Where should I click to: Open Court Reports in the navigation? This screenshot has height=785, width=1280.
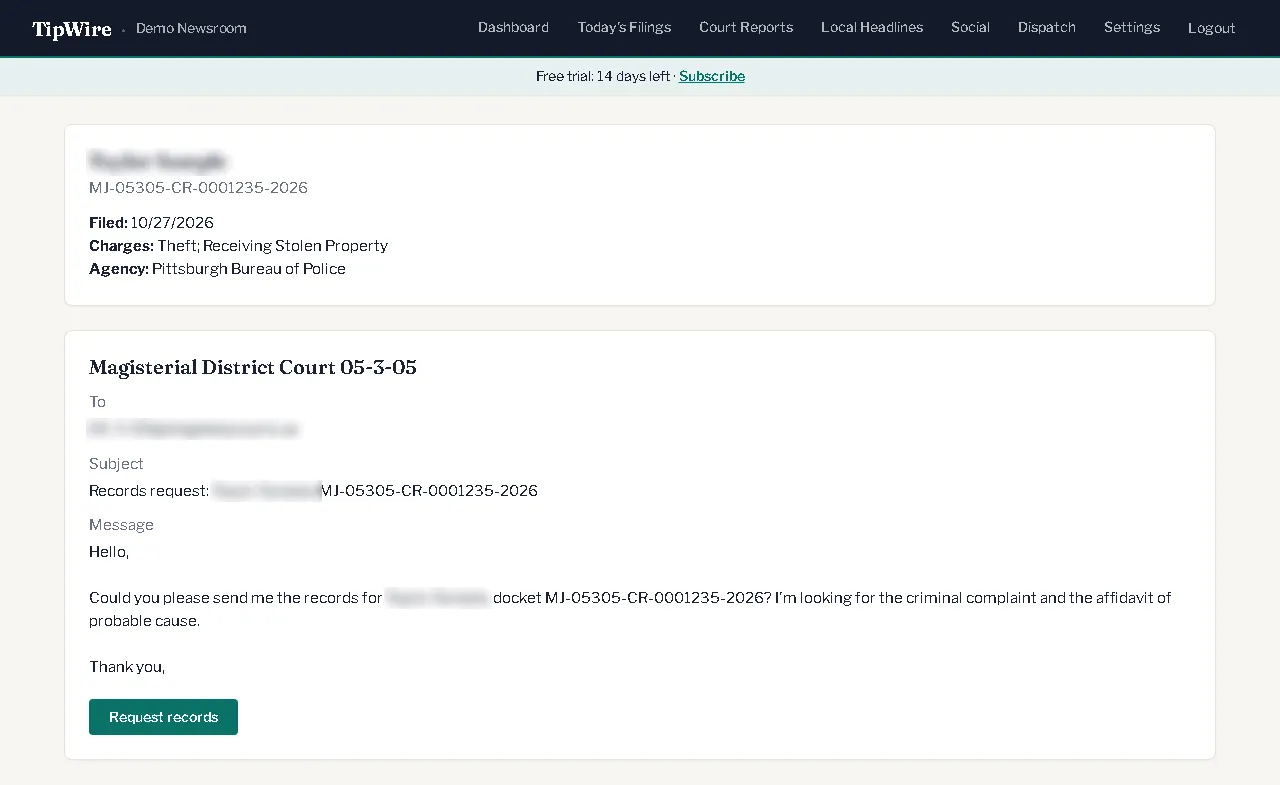tap(746, 28)
